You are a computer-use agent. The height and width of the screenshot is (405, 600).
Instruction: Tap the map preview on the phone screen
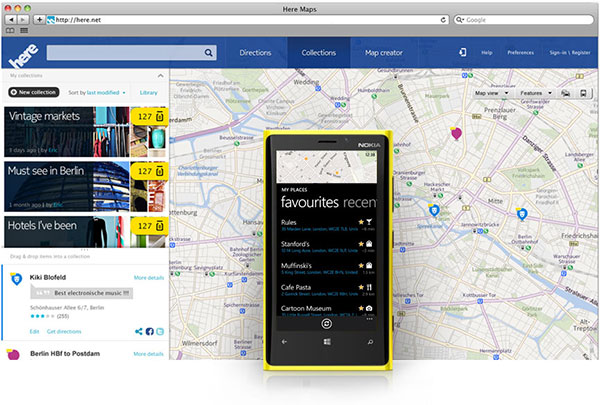[326, 167]
